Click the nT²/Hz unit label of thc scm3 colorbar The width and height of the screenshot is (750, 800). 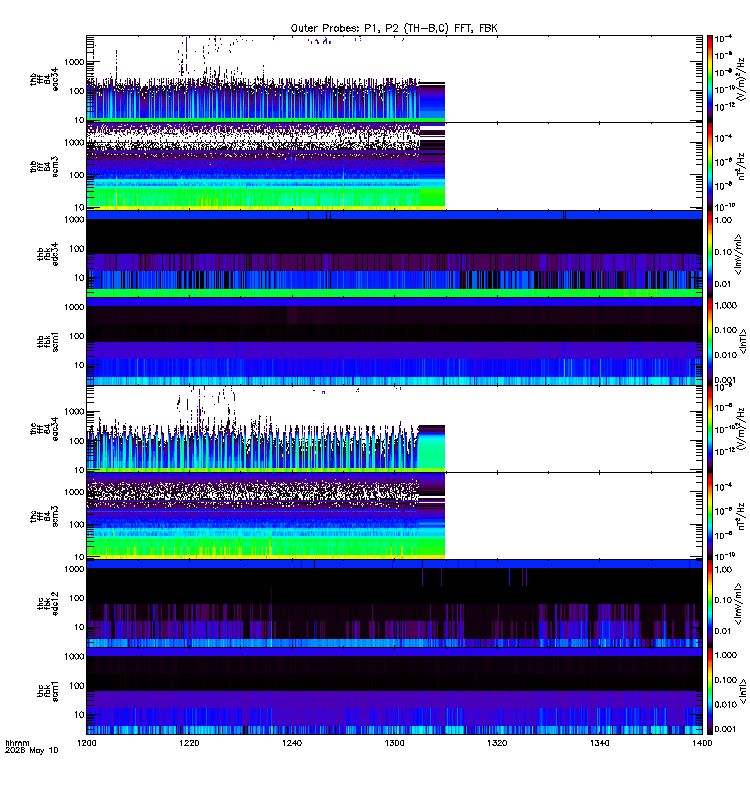(x=741, y=516)
